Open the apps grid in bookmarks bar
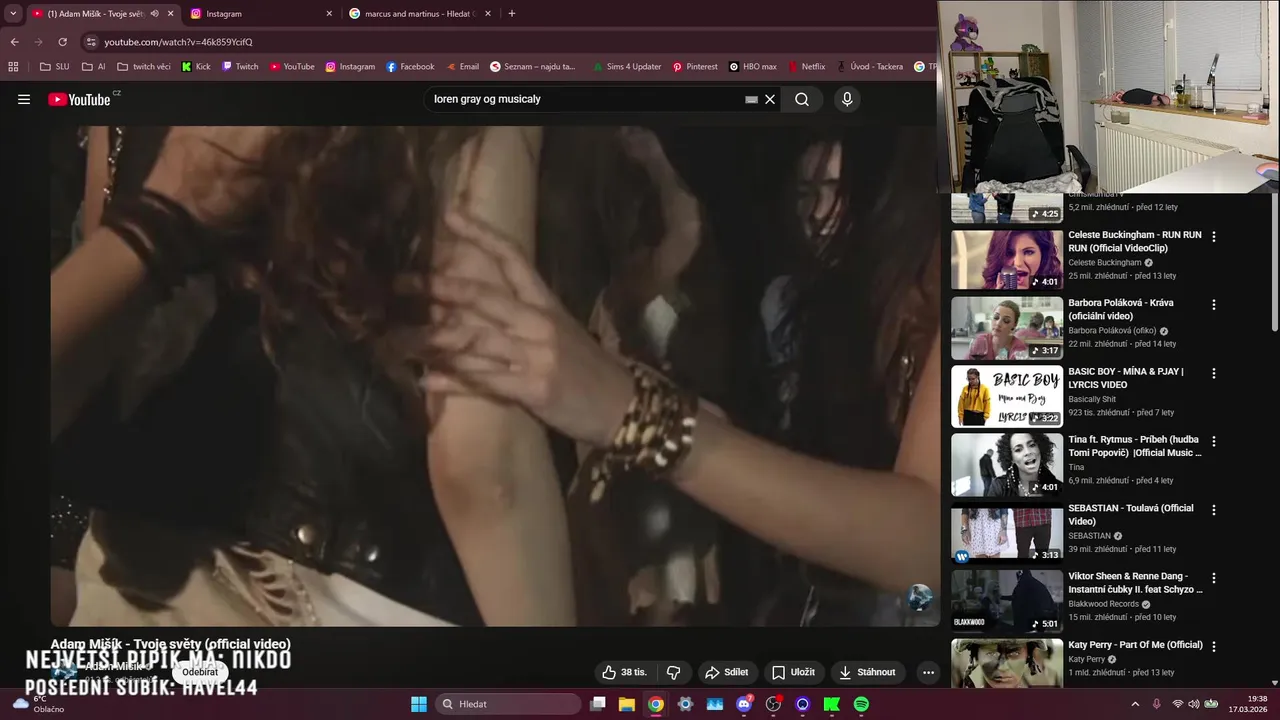 (x=13, y=67)
